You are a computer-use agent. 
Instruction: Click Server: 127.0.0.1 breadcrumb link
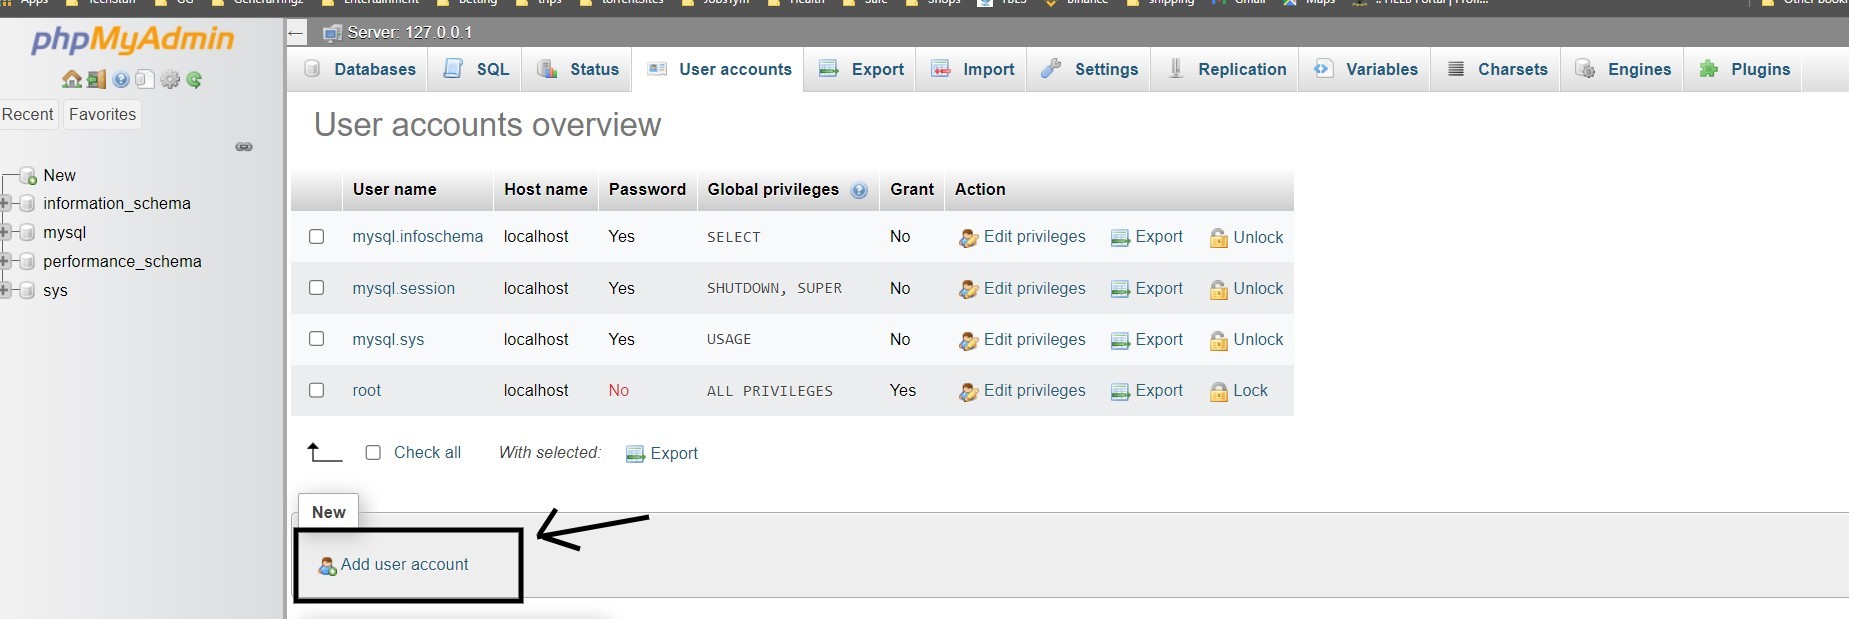(x=410, y=33)
